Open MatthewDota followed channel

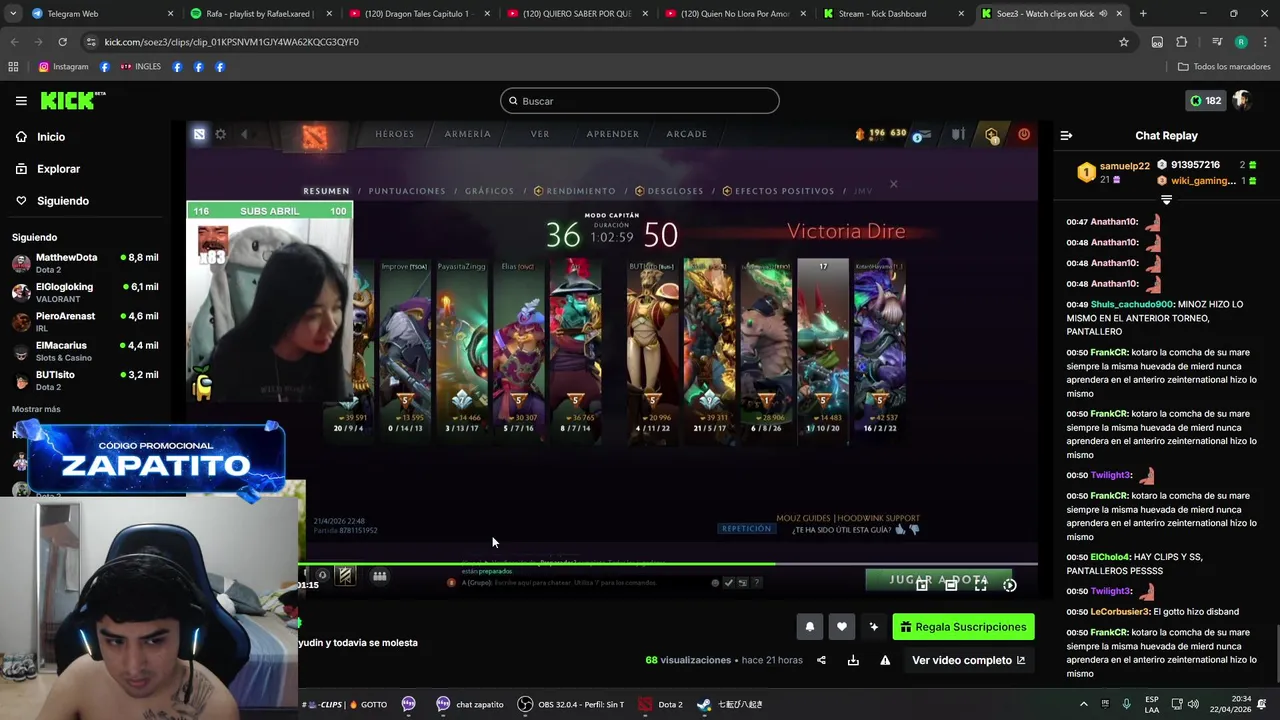point(85,264)
